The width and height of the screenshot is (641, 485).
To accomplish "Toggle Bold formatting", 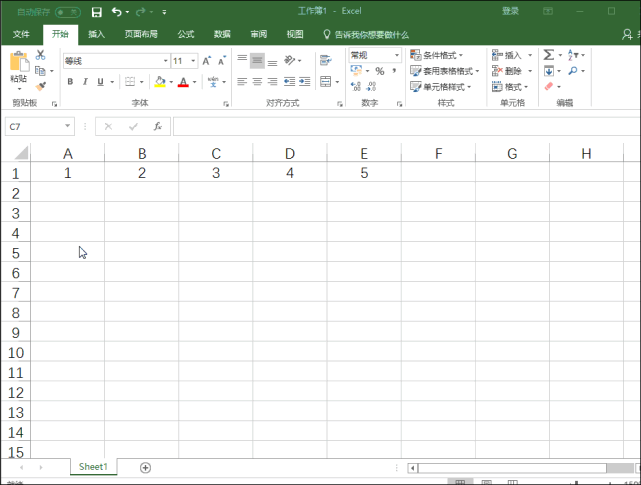I will (70, 82).
